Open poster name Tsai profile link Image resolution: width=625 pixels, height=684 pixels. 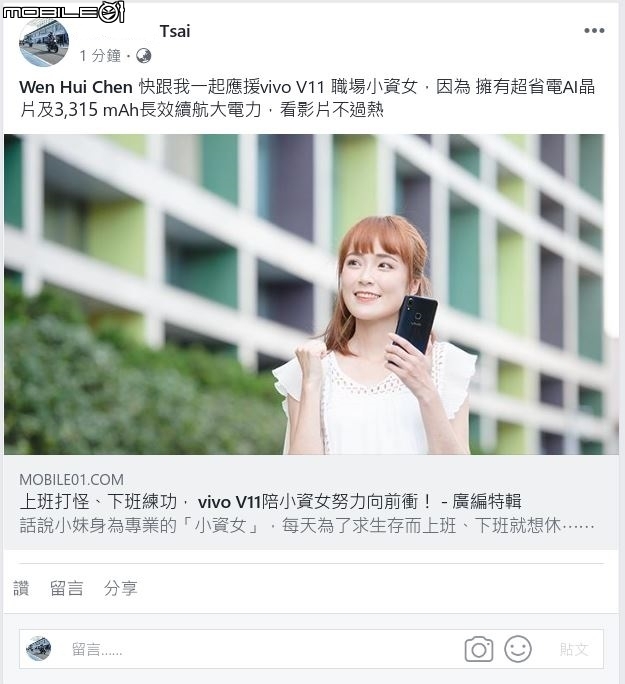(x=175, y=31)
